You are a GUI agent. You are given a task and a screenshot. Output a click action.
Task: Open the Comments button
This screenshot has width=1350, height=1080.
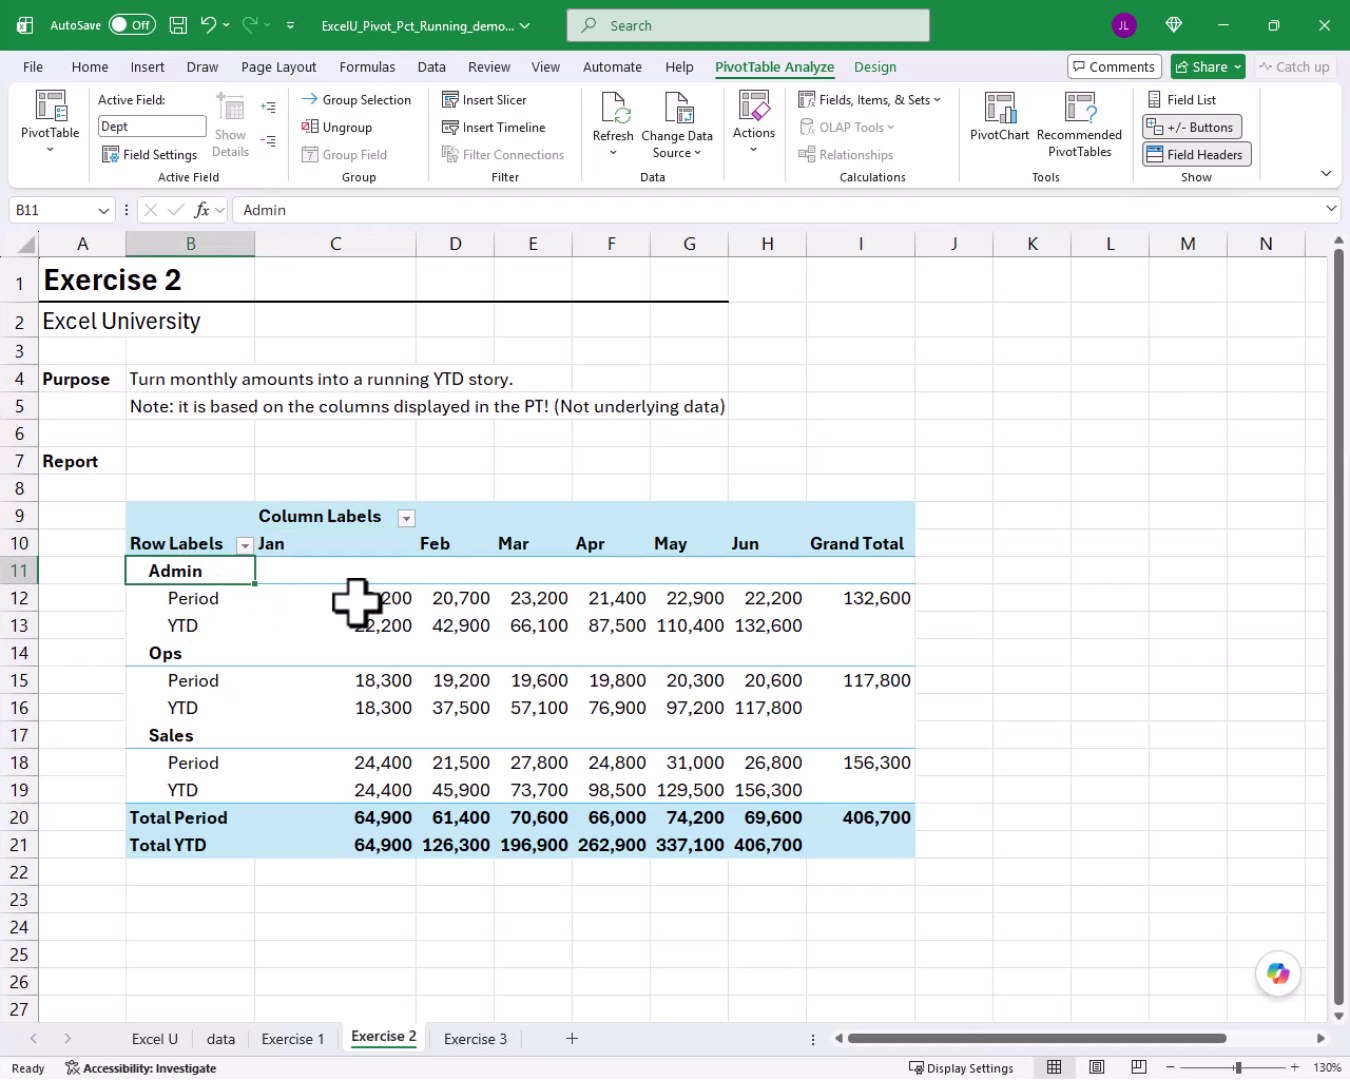[1114, 67]
